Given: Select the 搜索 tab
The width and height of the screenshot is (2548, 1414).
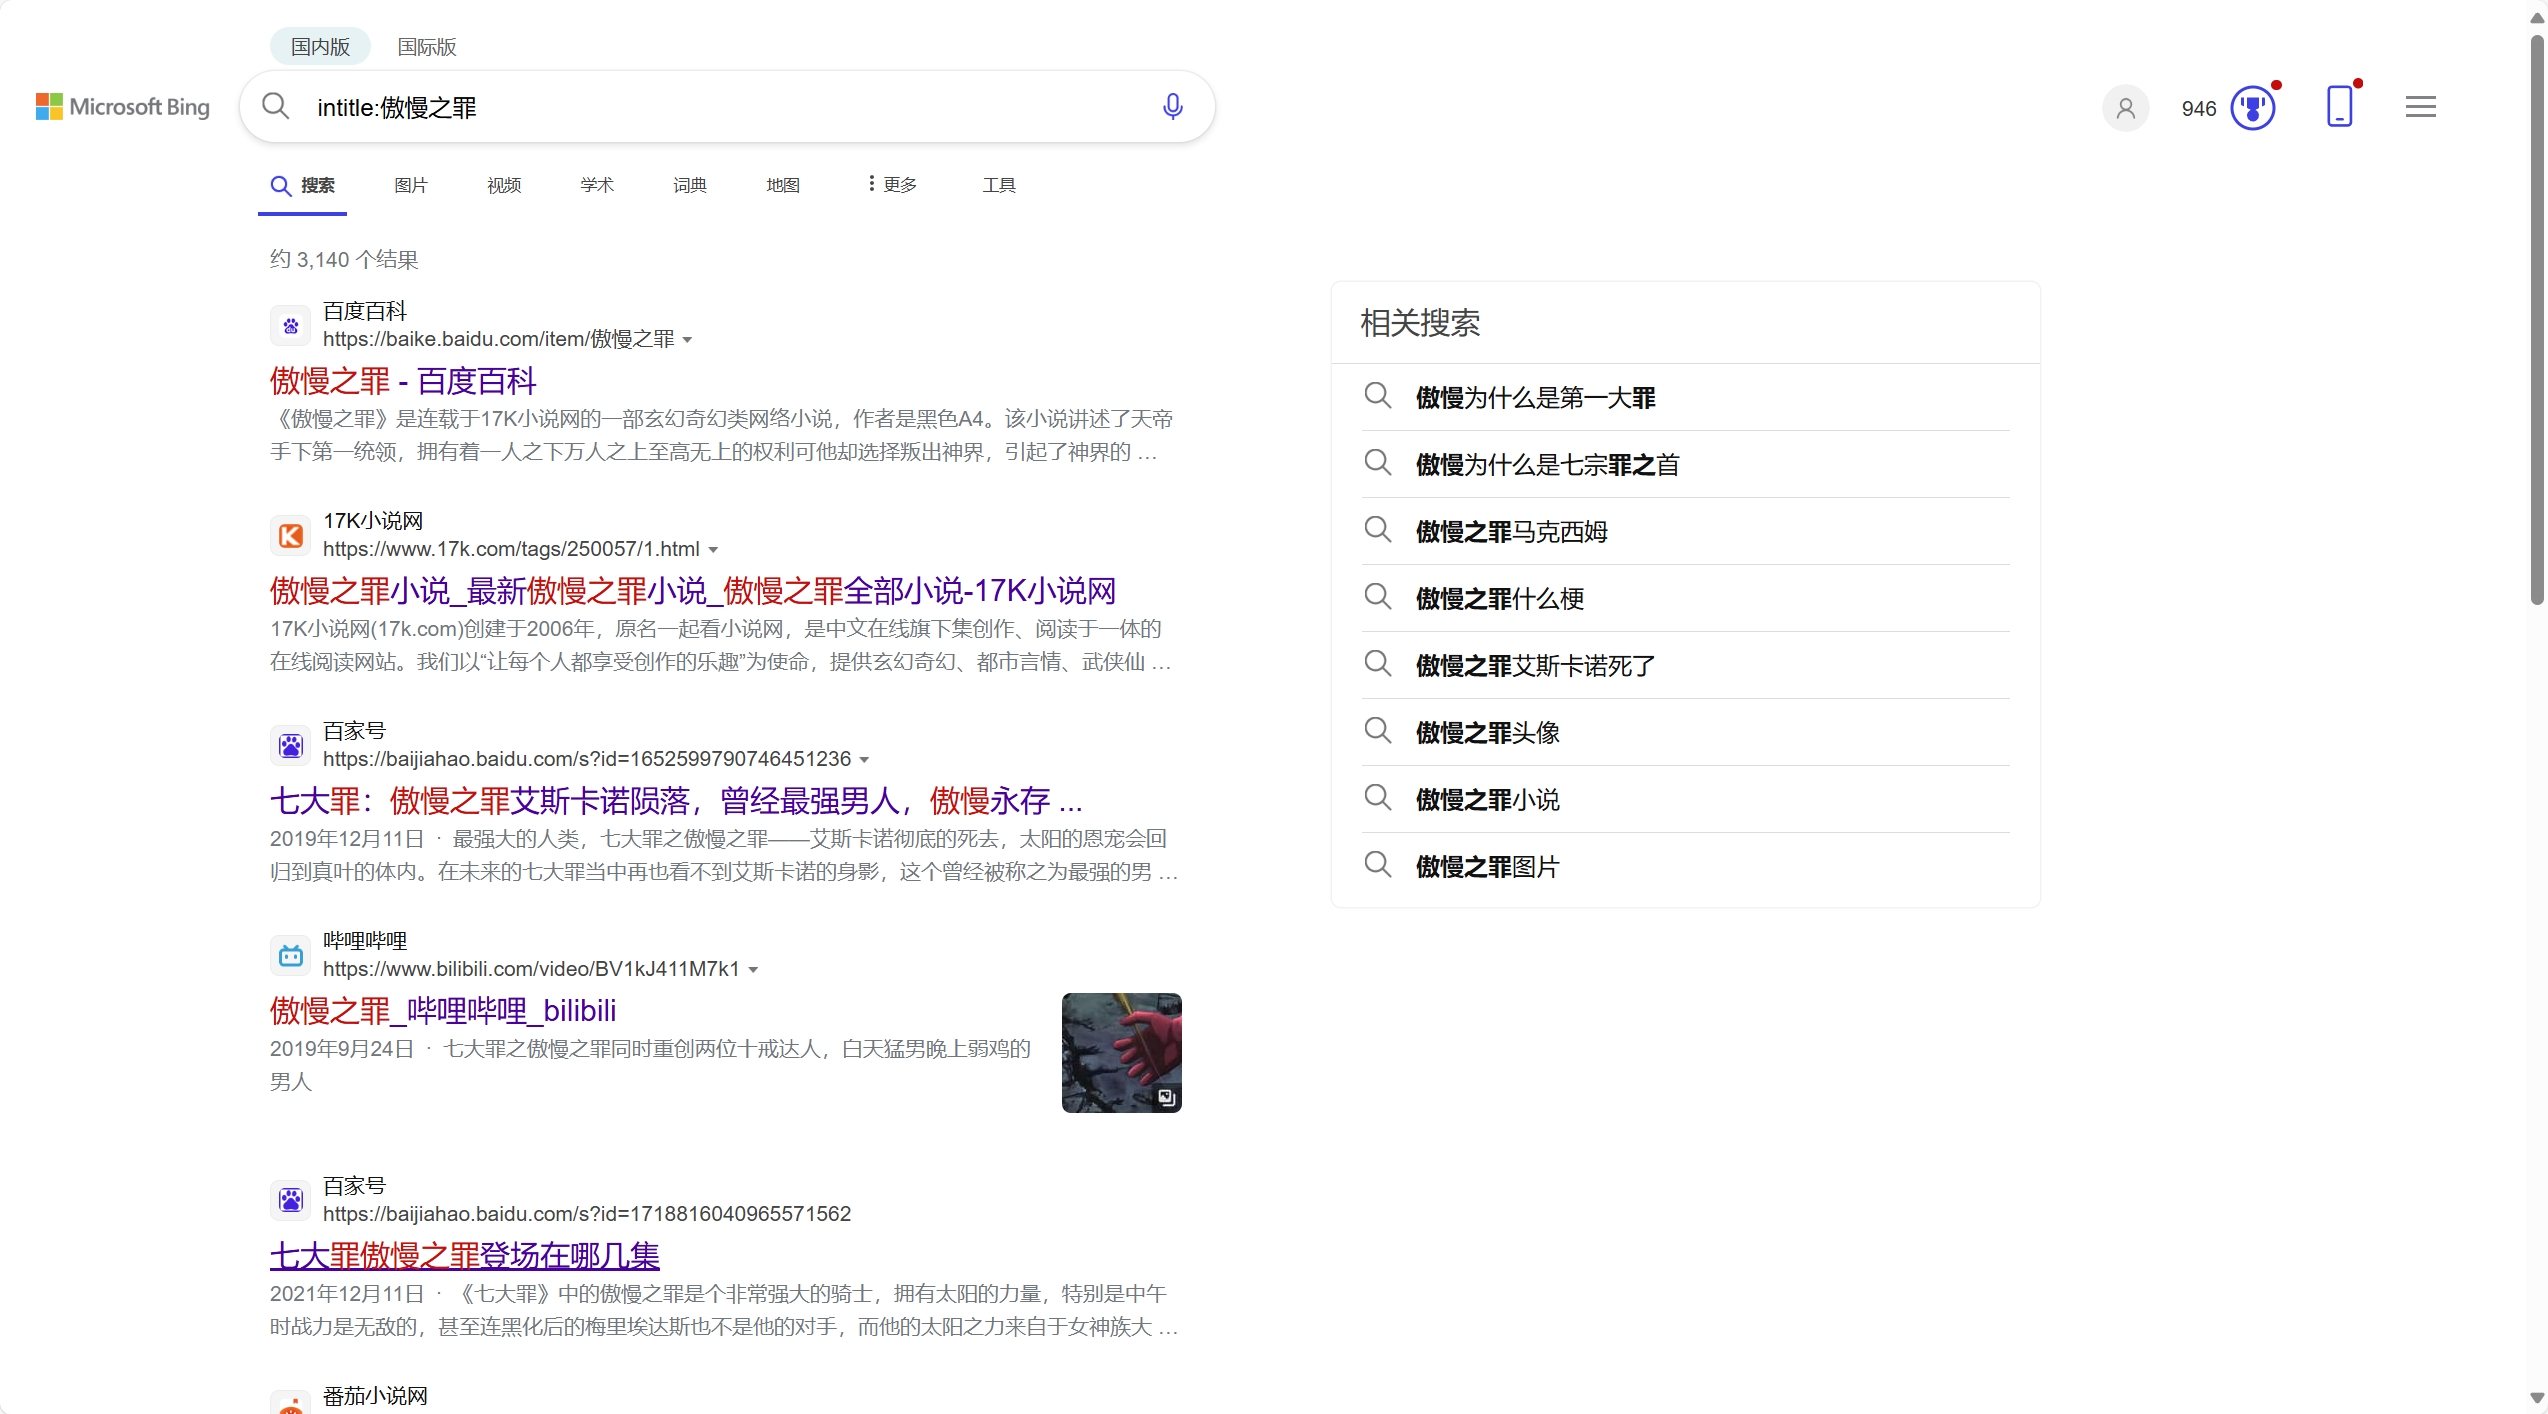Looking at the screenshot, I should pyautogui.click(x=303, y=186).
